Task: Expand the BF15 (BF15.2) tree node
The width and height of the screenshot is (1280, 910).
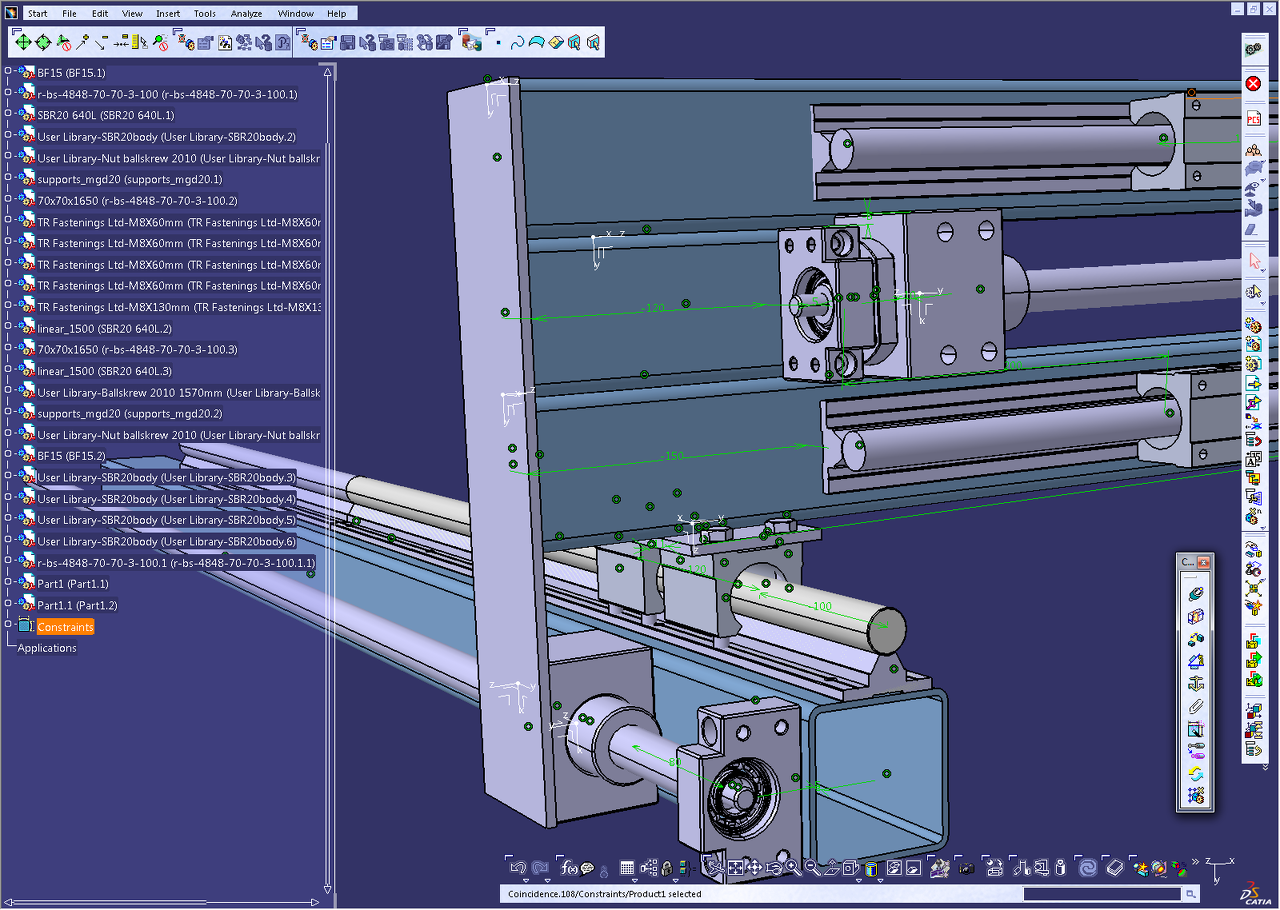Action: click(x=8, y=455)
